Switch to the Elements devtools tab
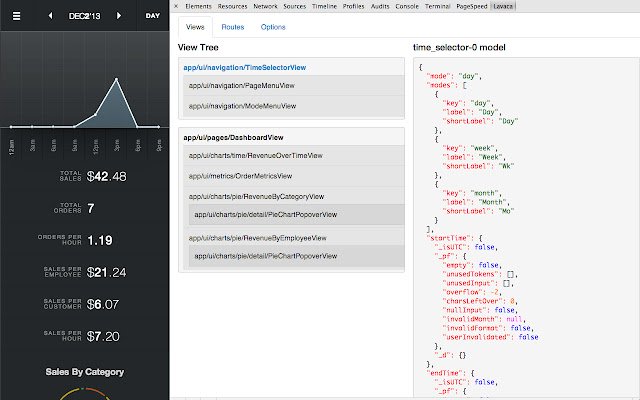 [198, 6]
